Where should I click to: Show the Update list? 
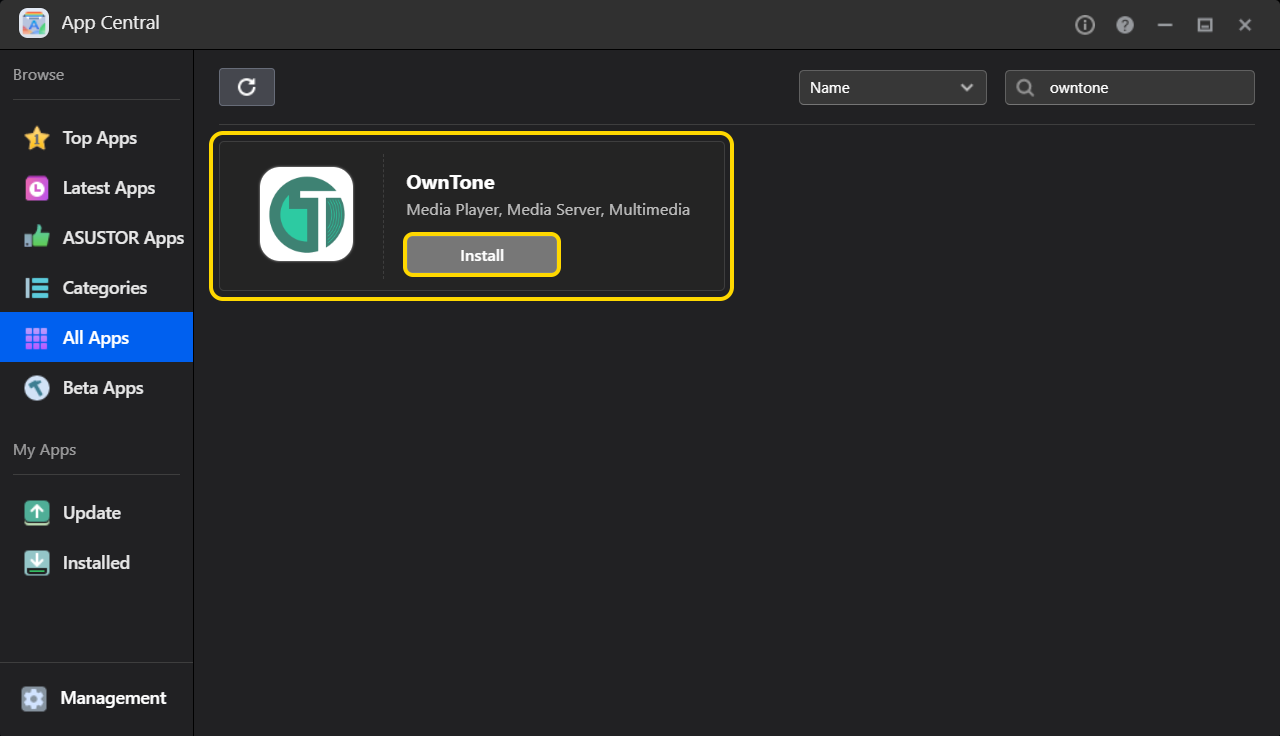pos(97,513)
